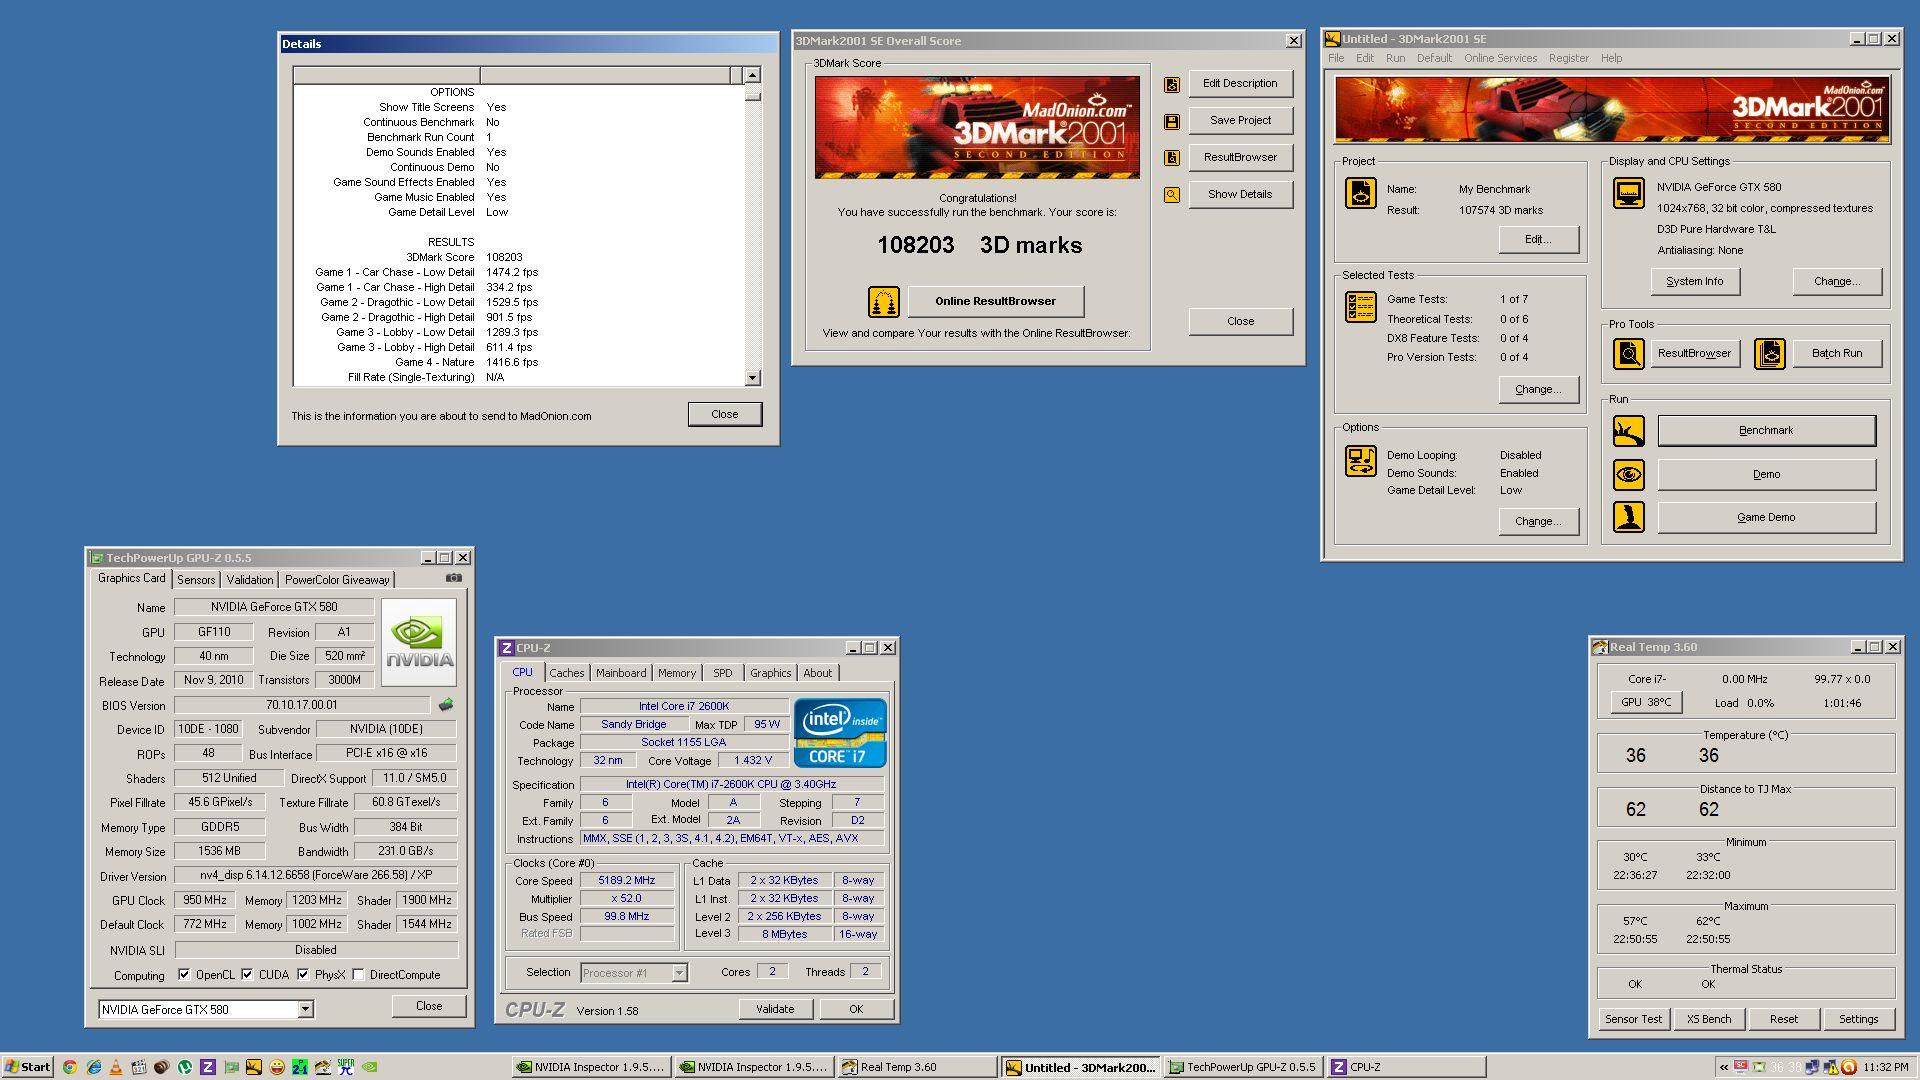Toggle the OpenCL checkbox in GPU-Z
The height and width of the screenshot is (1080, 1920).
point(184,974)
